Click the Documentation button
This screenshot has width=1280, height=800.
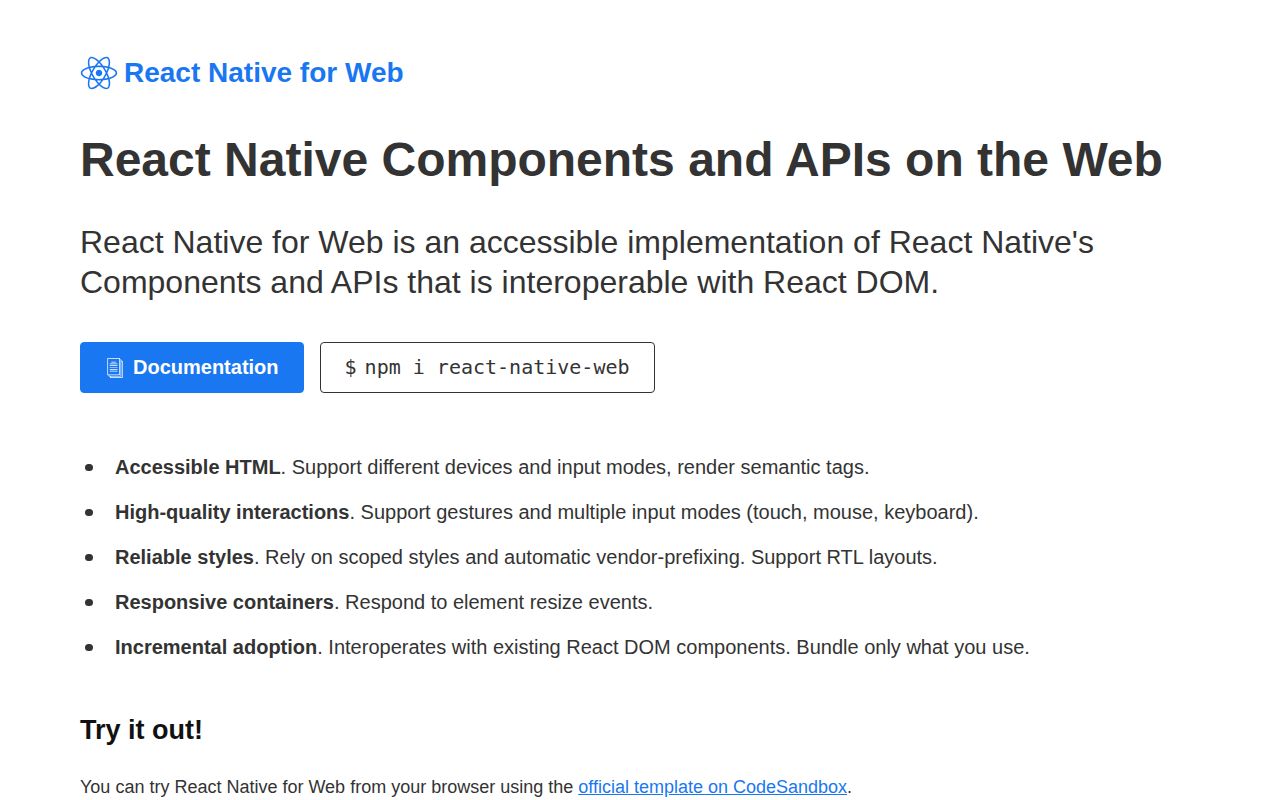pos(192,367)
